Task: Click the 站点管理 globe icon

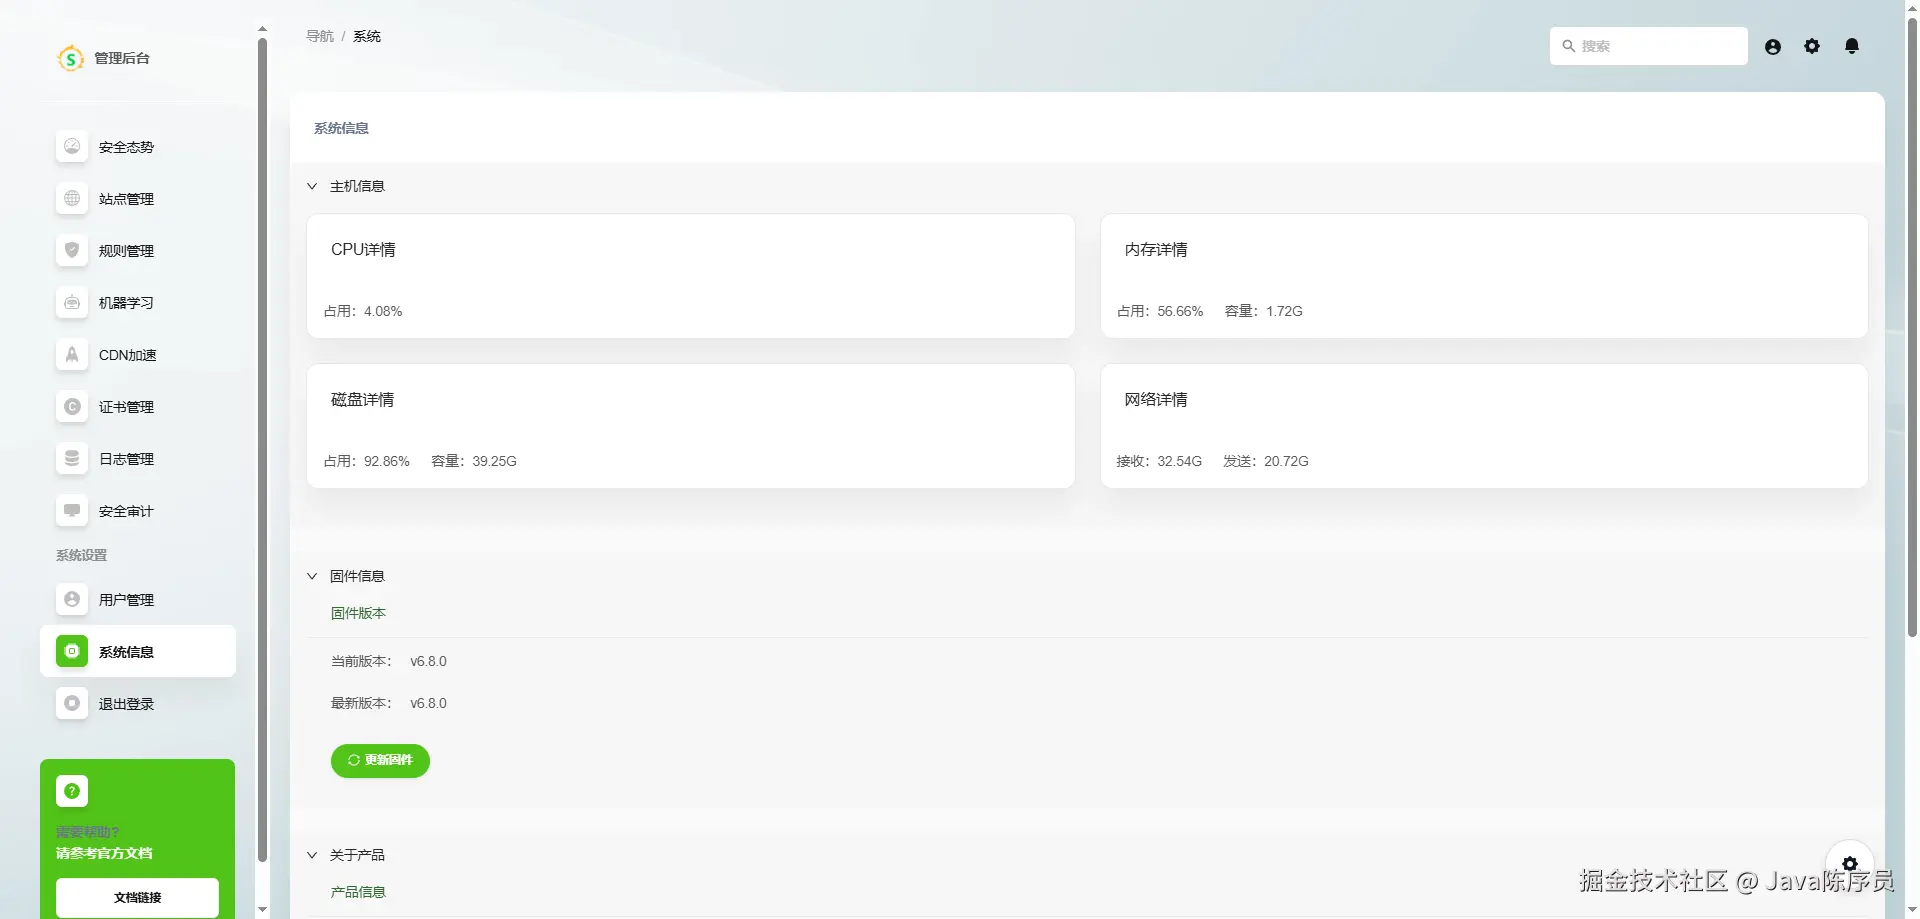Action: (72, 199)
